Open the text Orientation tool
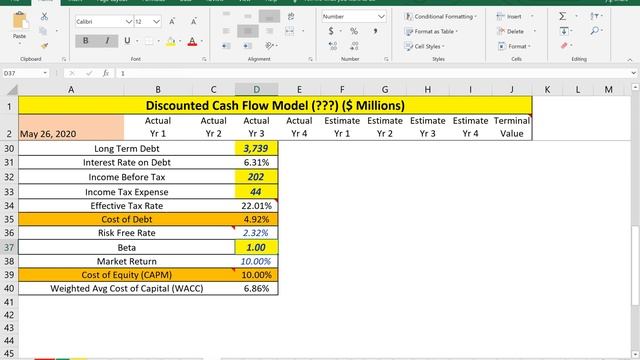Viewport: 640px width, 360px height. pos(269,46)
